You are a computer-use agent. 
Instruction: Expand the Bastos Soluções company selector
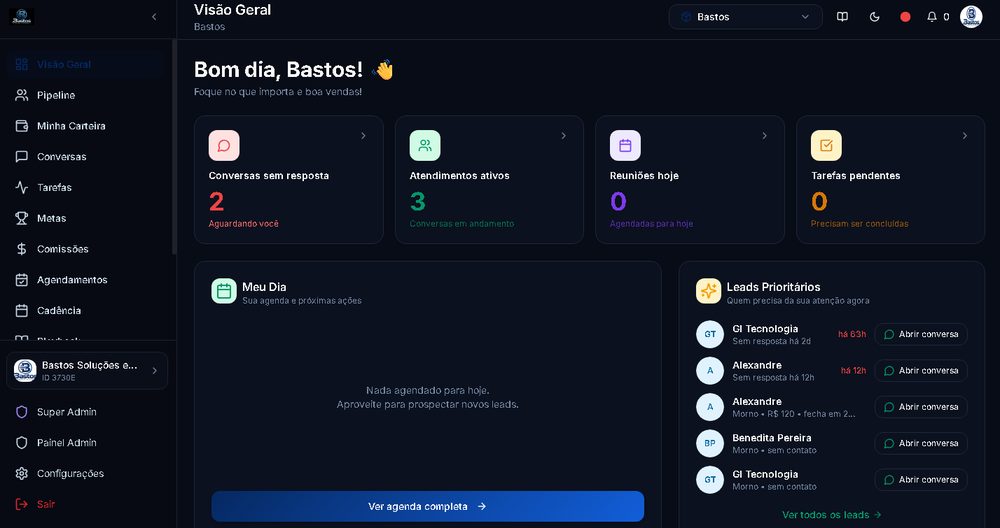(x=87, y=370)
